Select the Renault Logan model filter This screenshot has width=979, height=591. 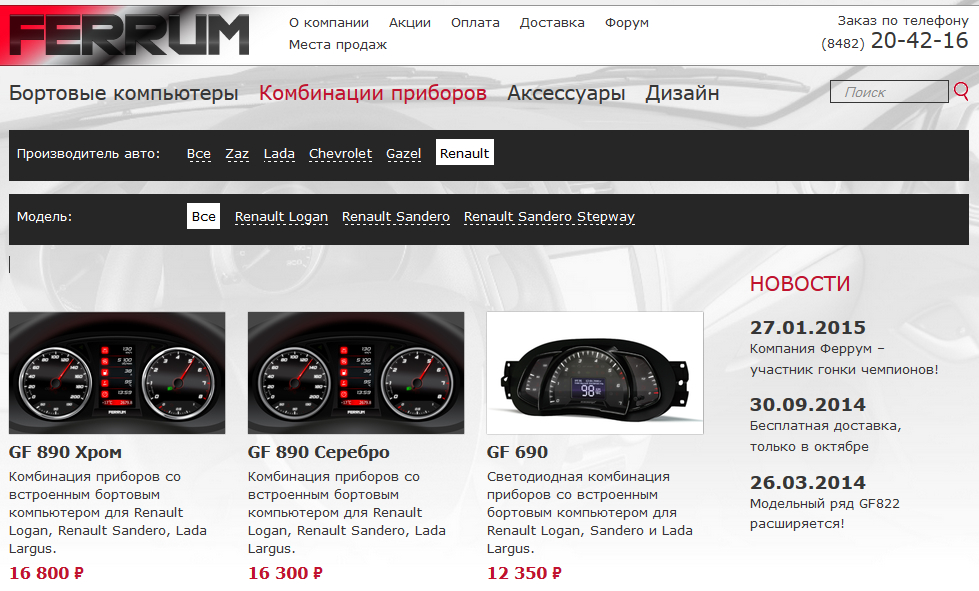coord(281,217)
